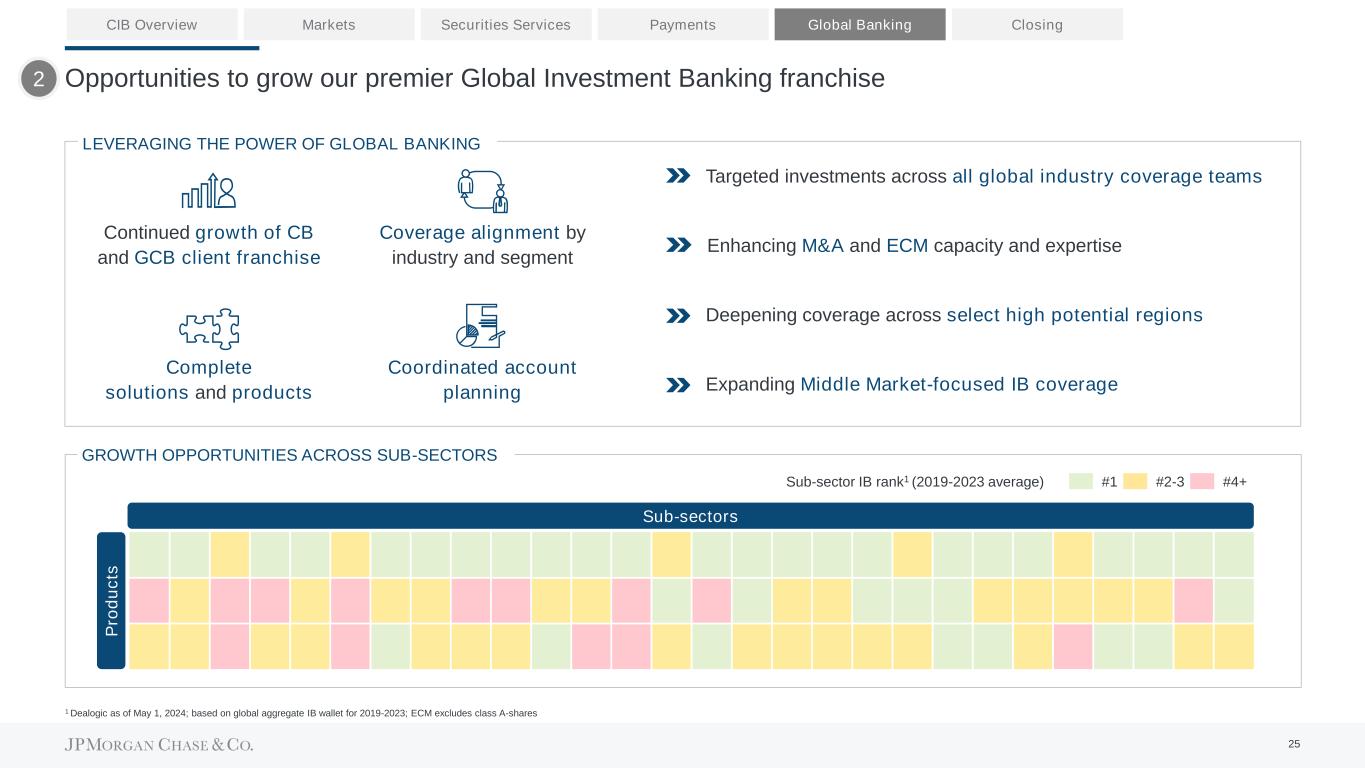
Task: Click the chevron beside Deepening coverage
Action: pyautogui.click(x=678, y=315)
